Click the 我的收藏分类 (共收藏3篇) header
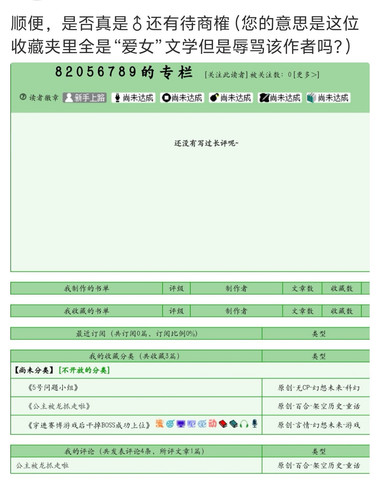This screenshot has height=500, width=380. [x=136, y=356]
